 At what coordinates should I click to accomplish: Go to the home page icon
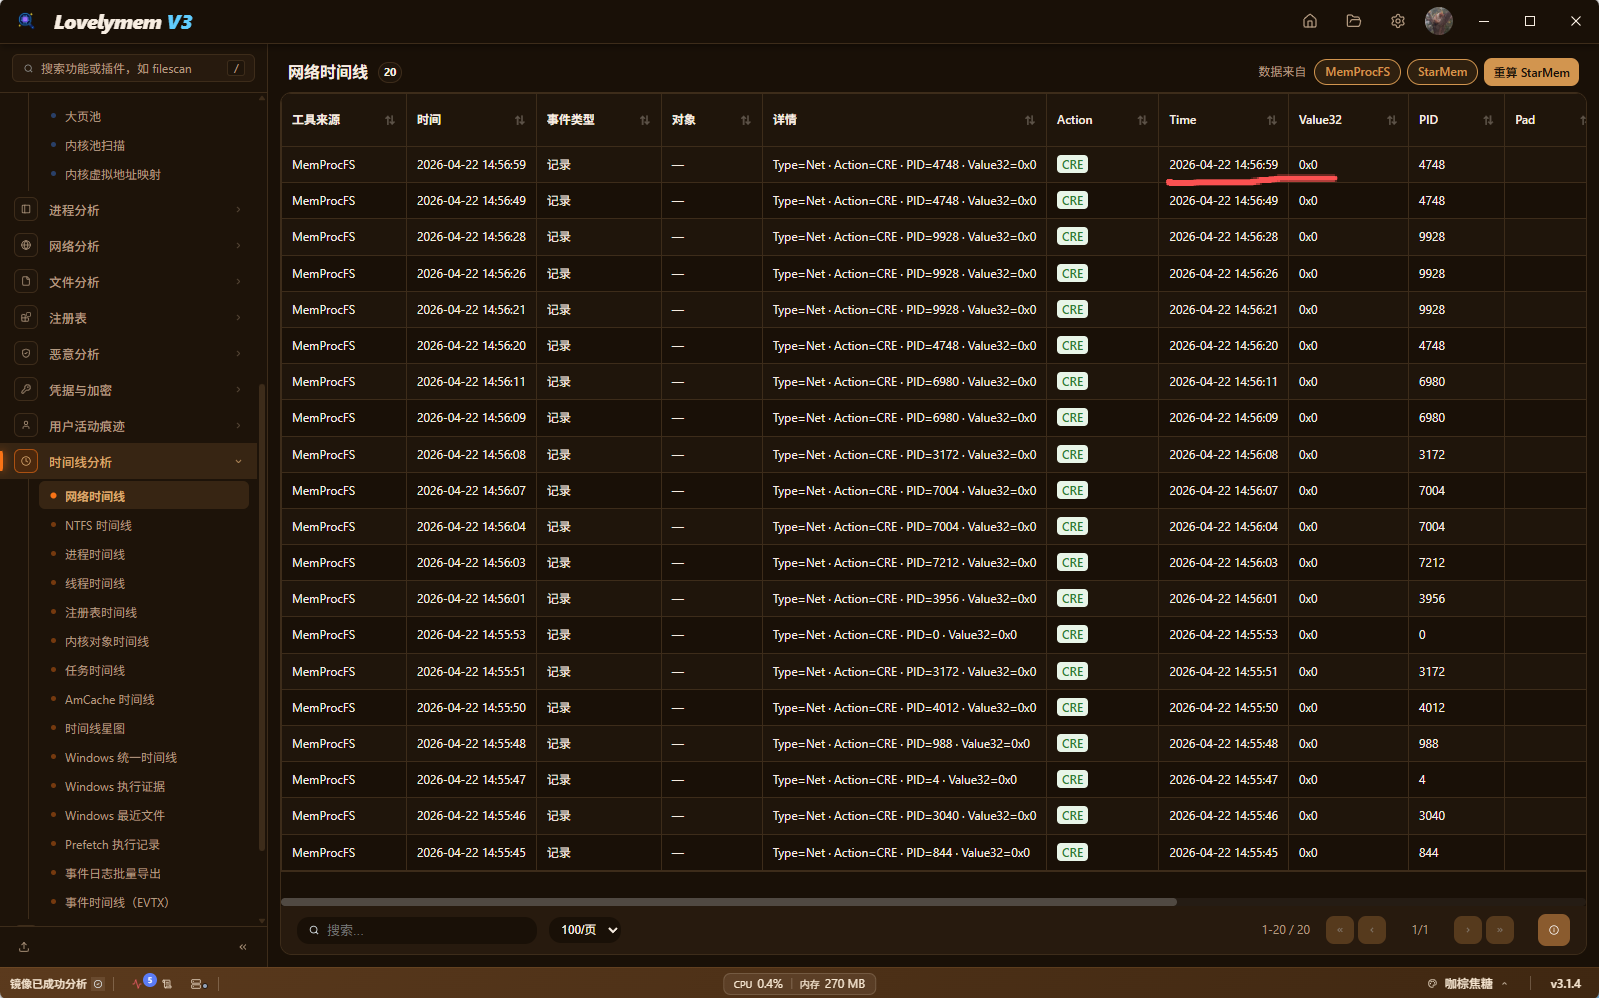[x=1310, y=21]
